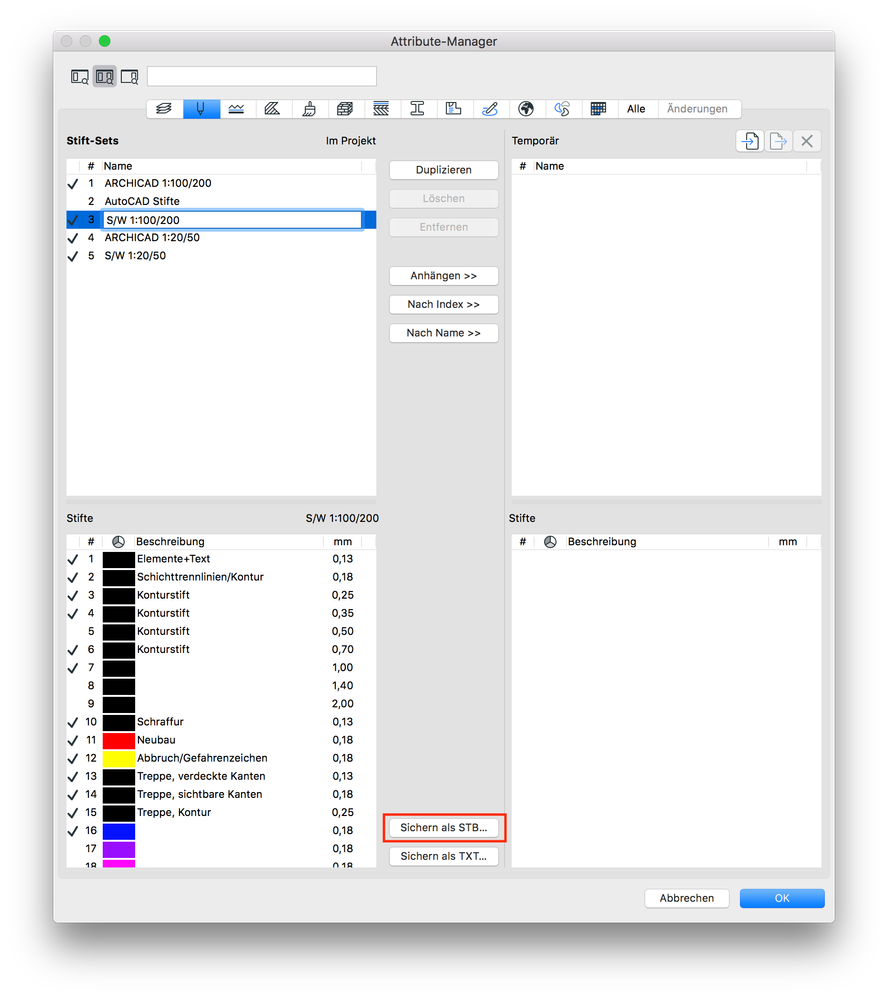This screenshot has width=888, height=999.
Task: Select S/W 1:20/50 pen set
Action: 221,255
